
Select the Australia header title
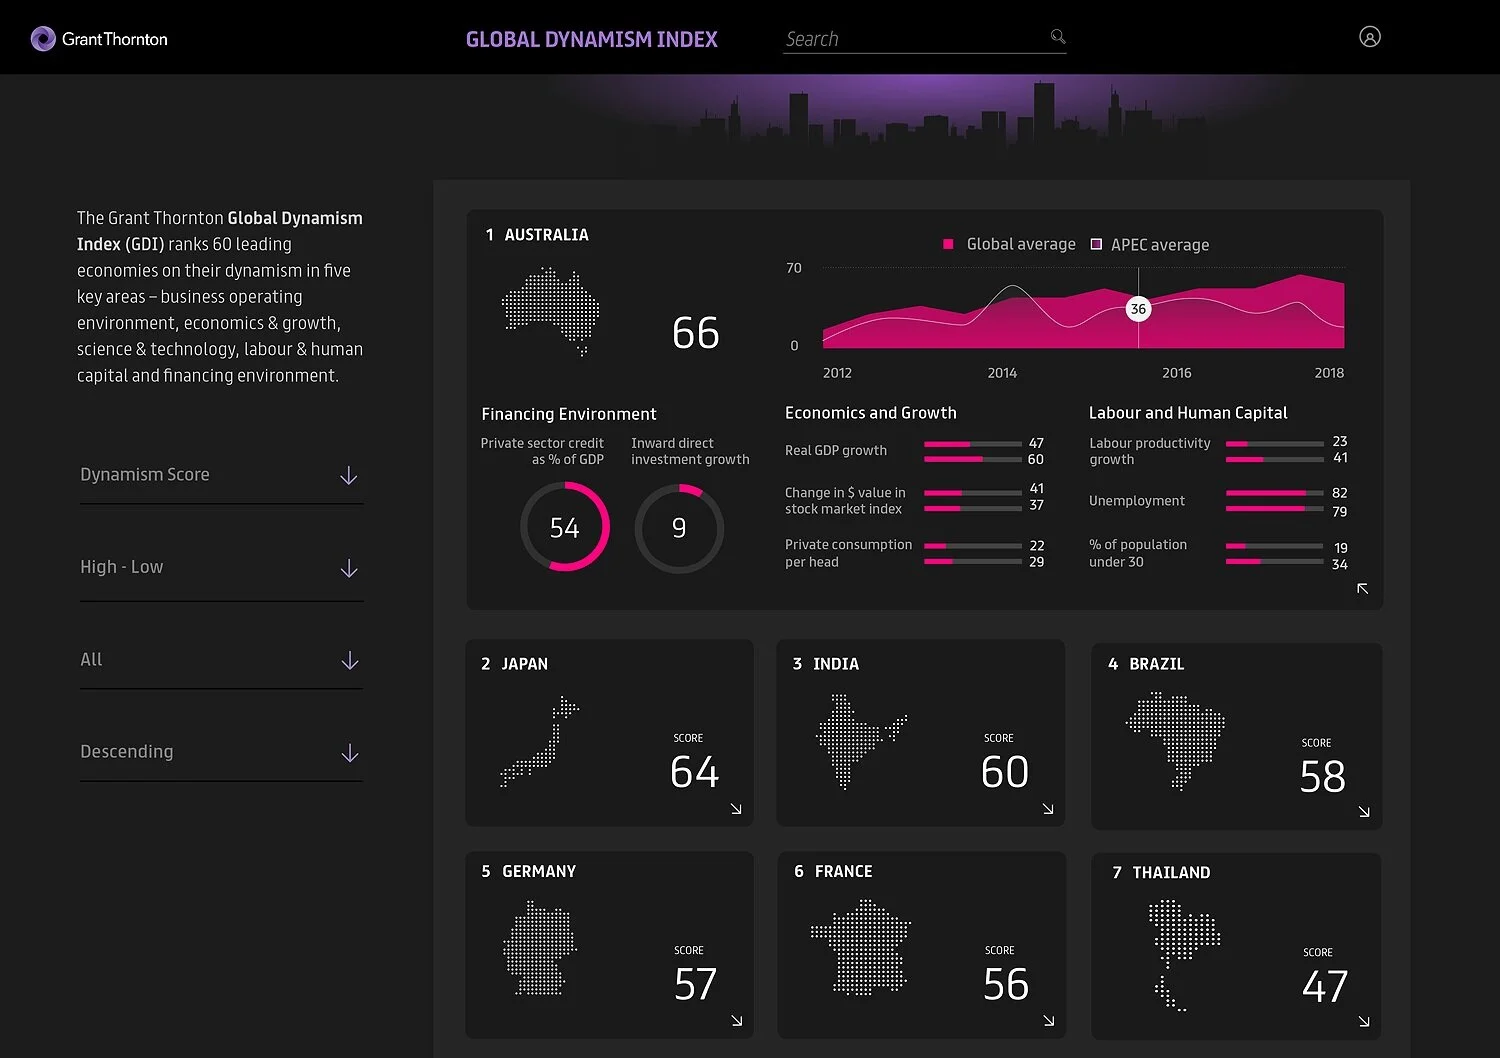pos(547,234)
